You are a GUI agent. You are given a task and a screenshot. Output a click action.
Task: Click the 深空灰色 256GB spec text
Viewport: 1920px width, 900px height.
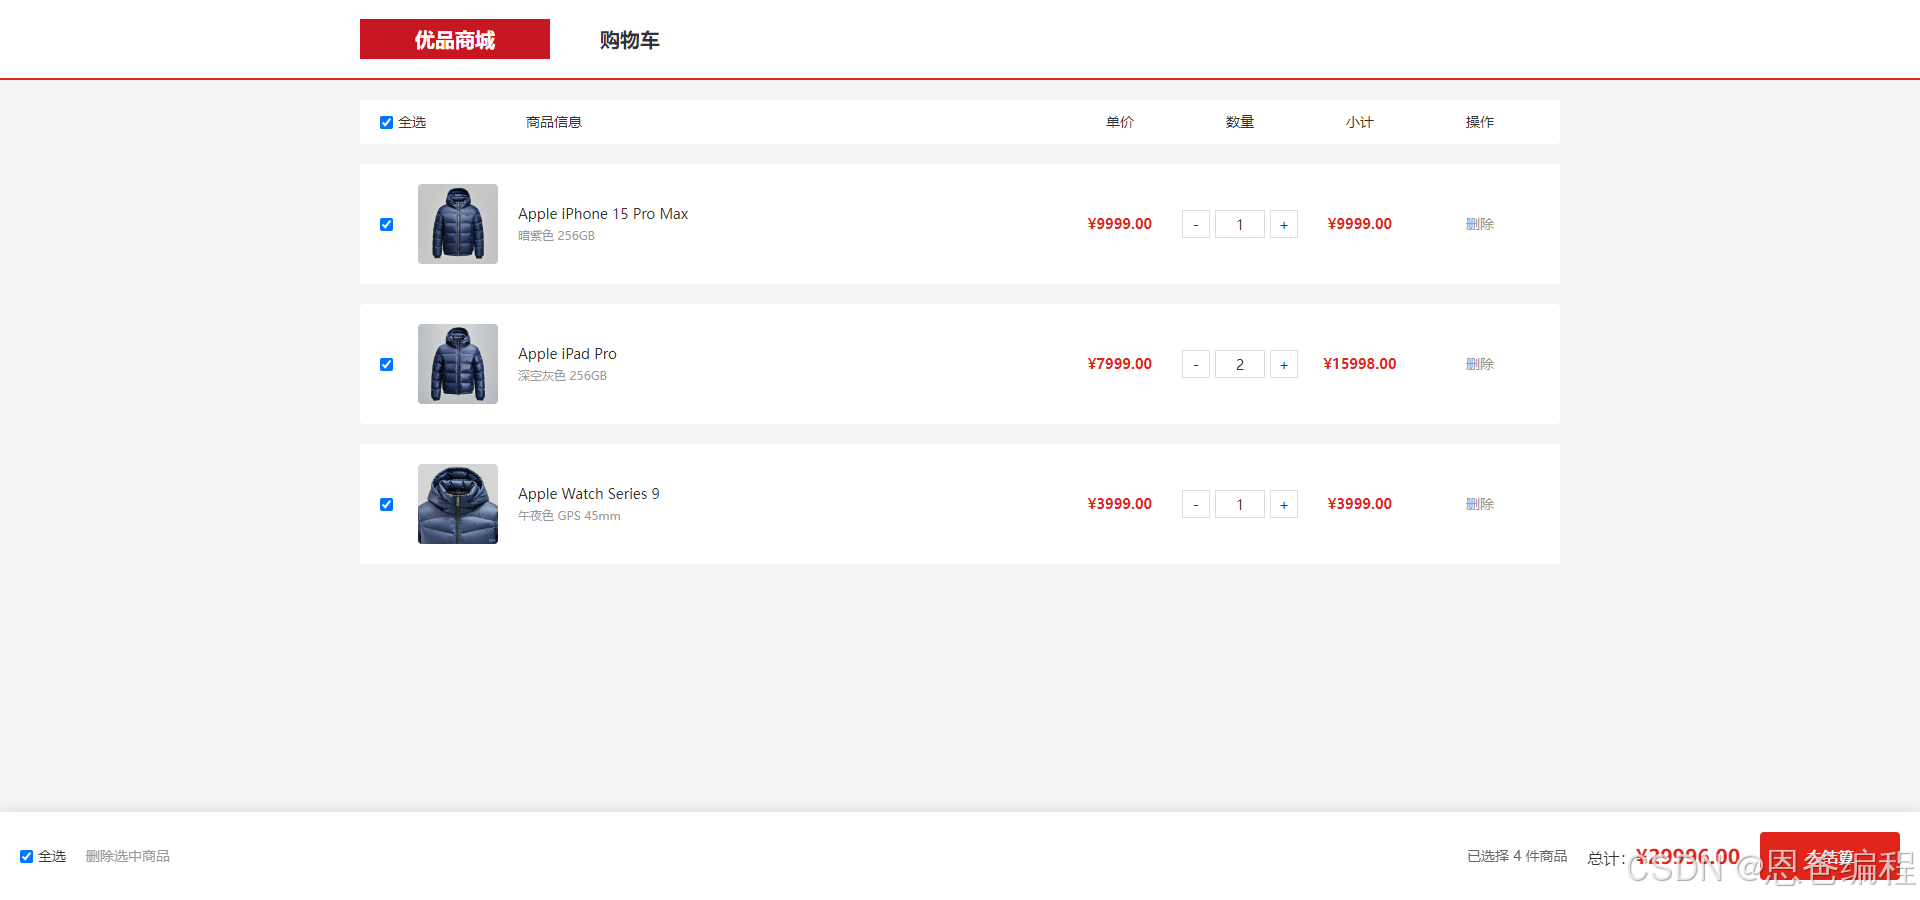point(562,376)
